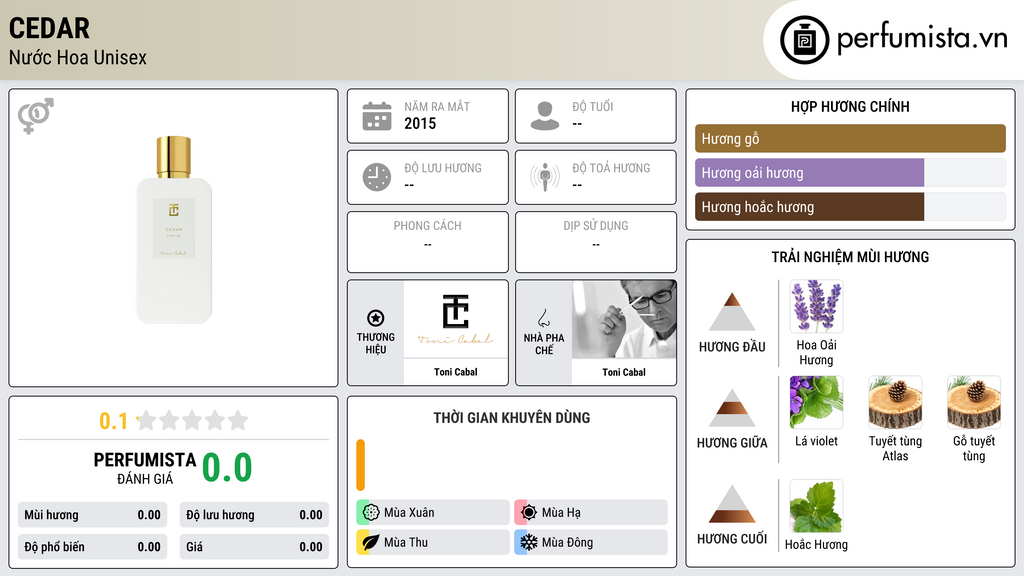
Task: Click the PHONG CÁCH style box
Action: pyautogui.click(x=428, y=242)
